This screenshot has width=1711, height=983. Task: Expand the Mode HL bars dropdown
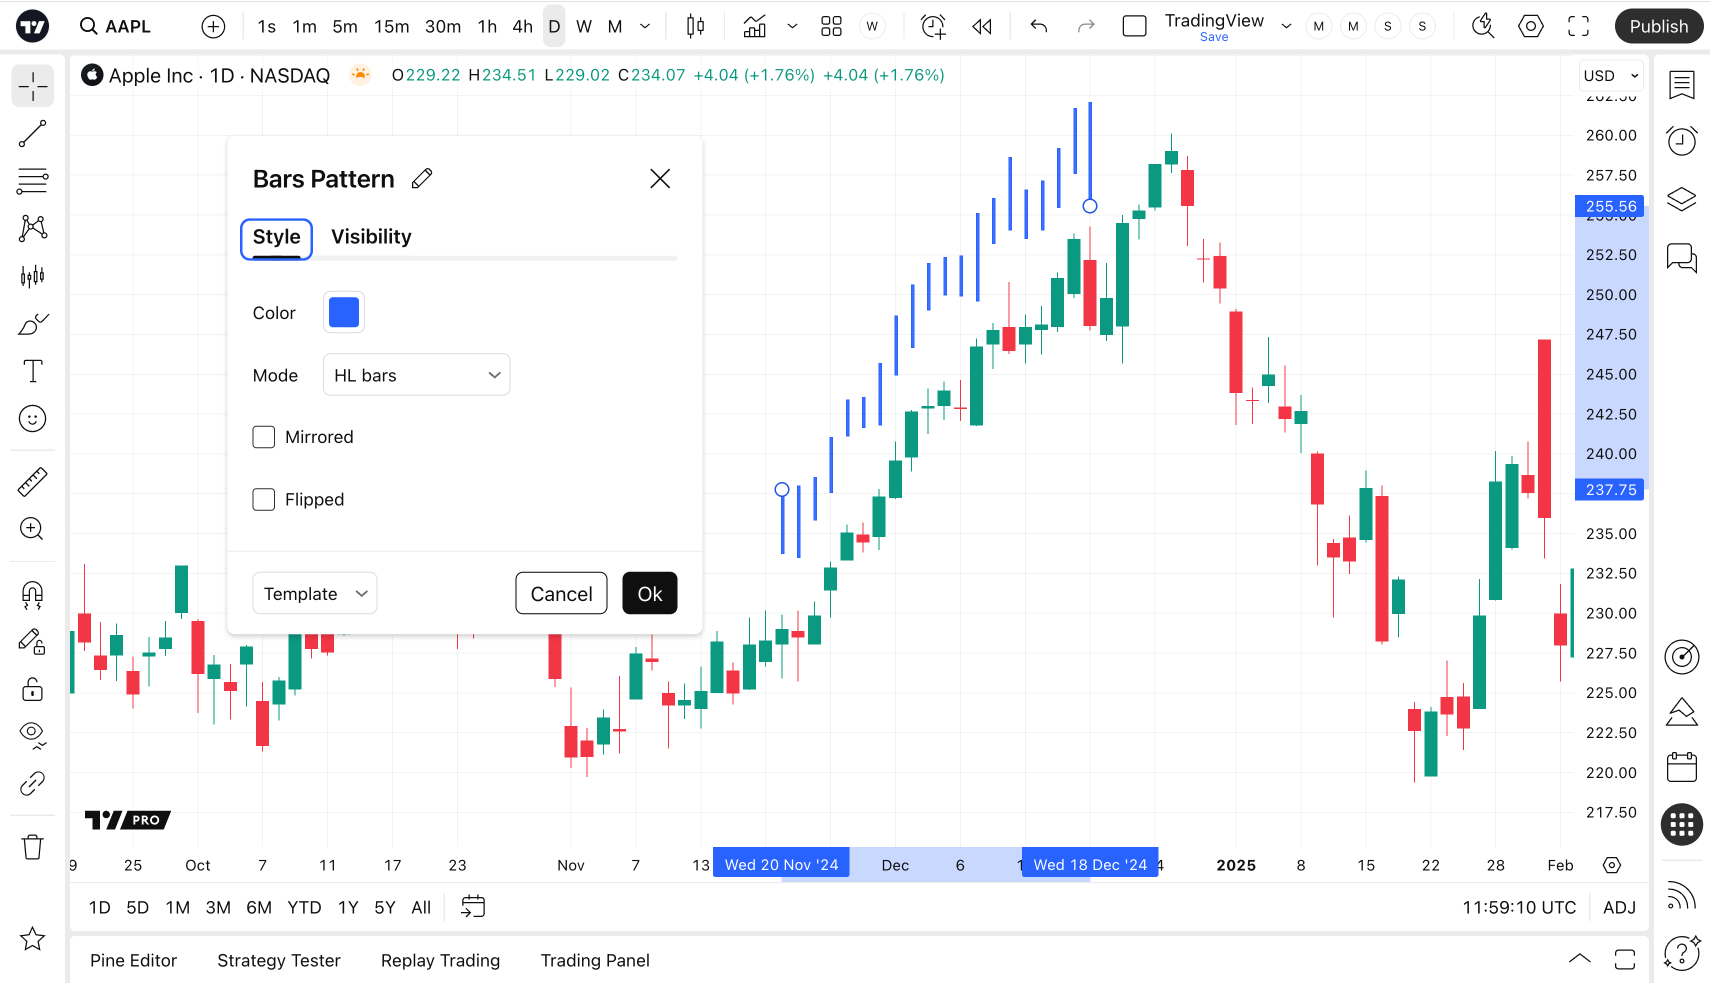[417, 375]
